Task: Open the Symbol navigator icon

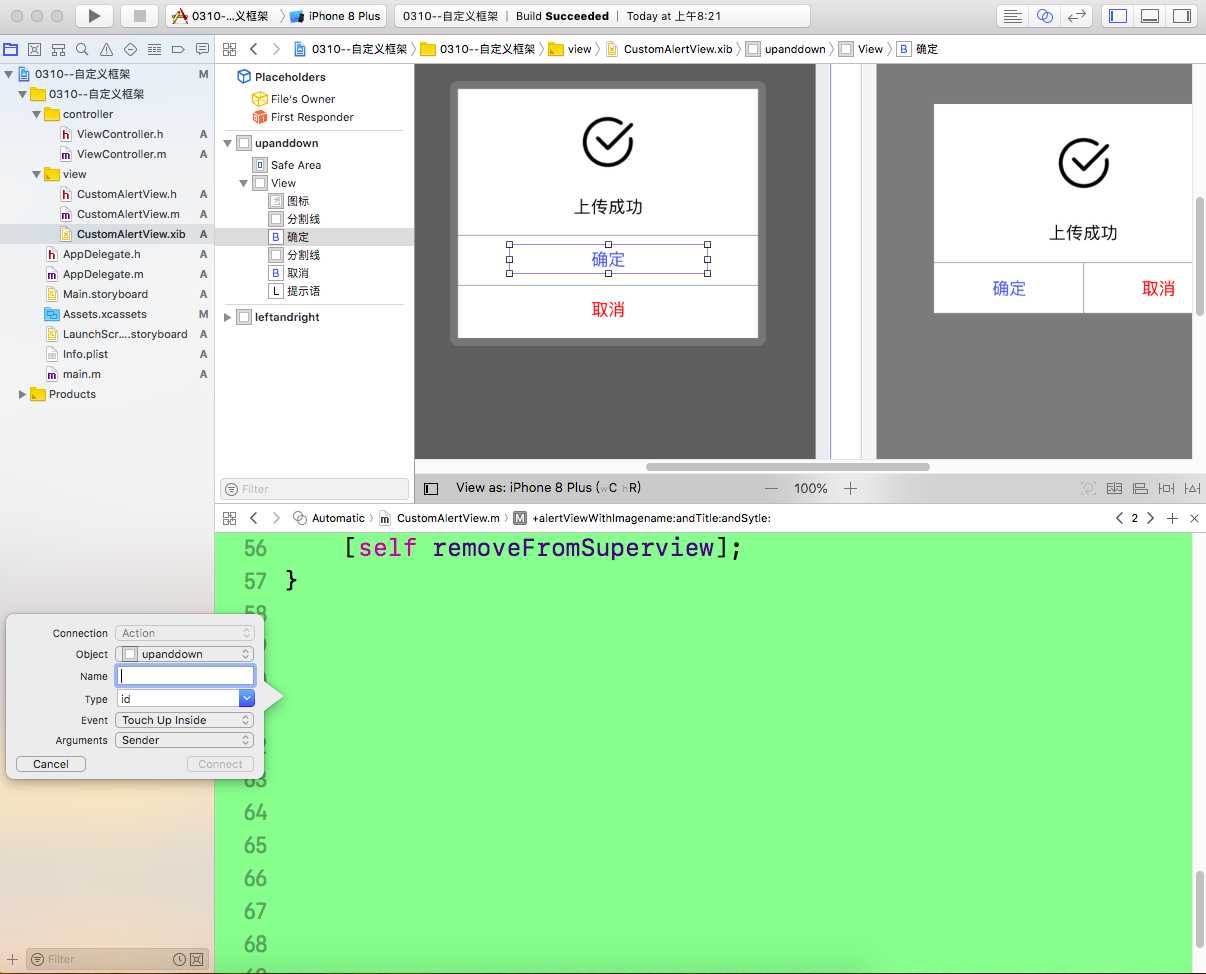Action: 59,49
